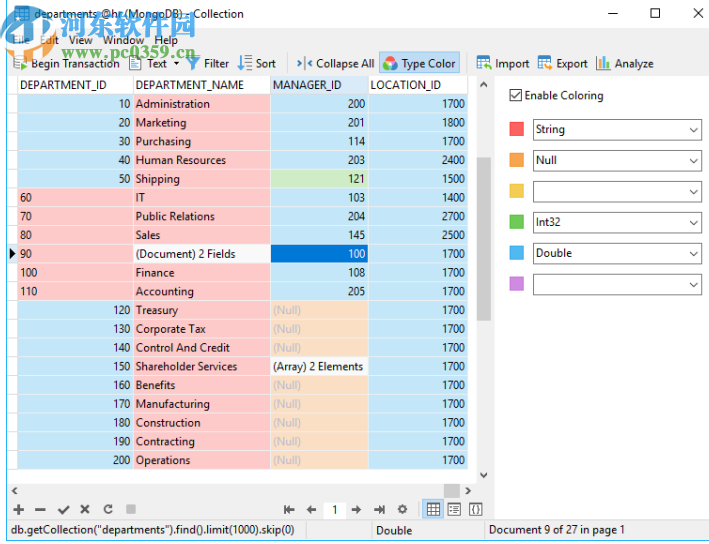Go to the previous page
This screenshot has height=544, width=709.
(311, 510)
